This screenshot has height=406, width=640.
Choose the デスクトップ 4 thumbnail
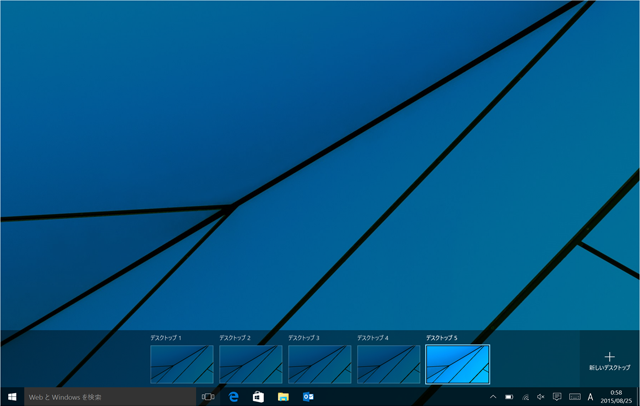pos(389,364)
